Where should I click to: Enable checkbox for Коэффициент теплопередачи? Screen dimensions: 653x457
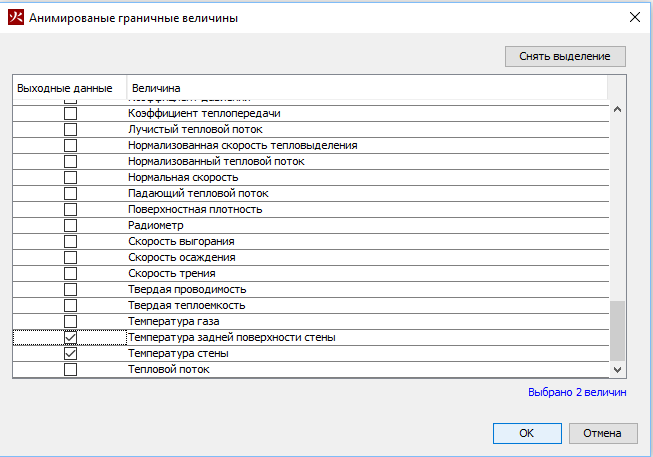(70, 113)
